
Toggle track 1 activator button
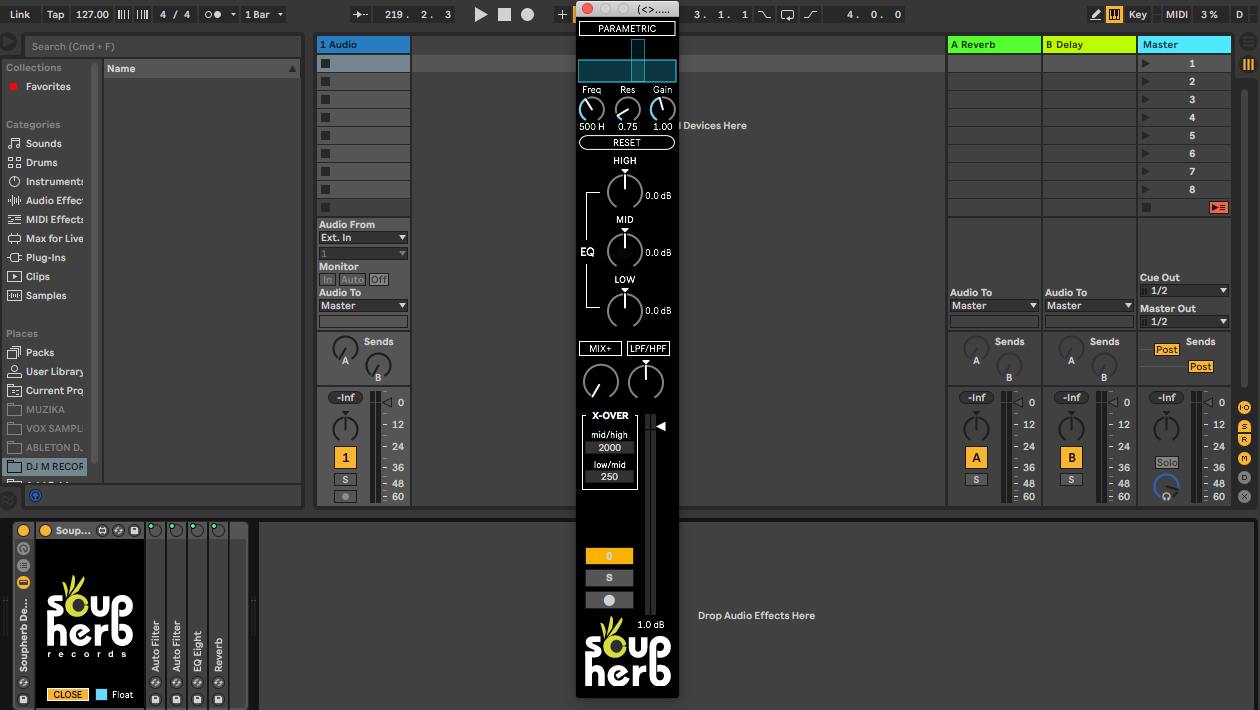tap(345, 458)
